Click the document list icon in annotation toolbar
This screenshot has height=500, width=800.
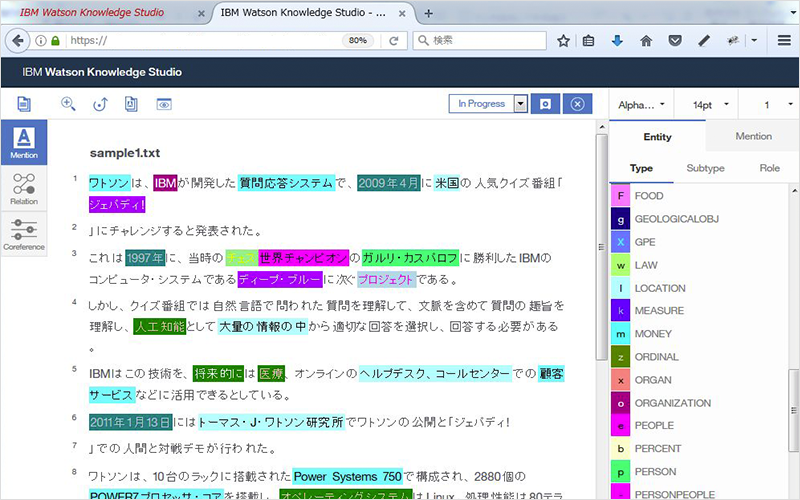pos(23,104)
